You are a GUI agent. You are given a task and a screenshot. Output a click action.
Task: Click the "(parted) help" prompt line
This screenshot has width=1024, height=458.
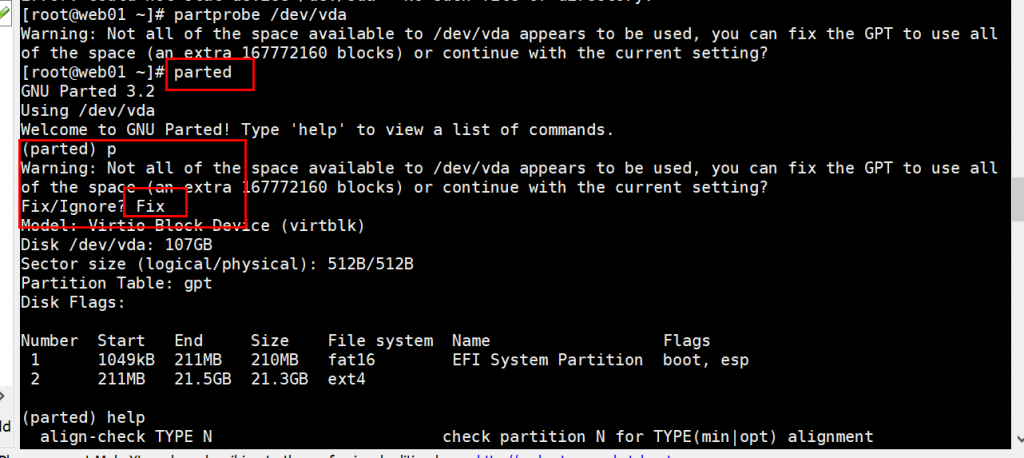click(82, 417)
